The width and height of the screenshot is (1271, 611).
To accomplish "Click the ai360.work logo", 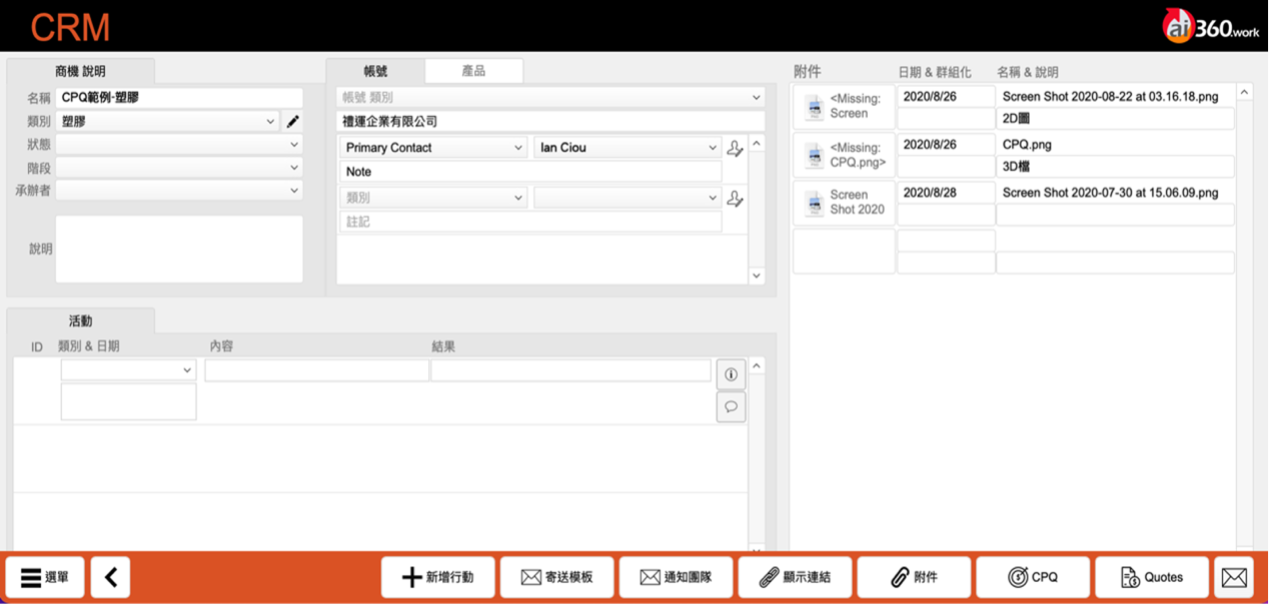I will (x=1211, y=26).
